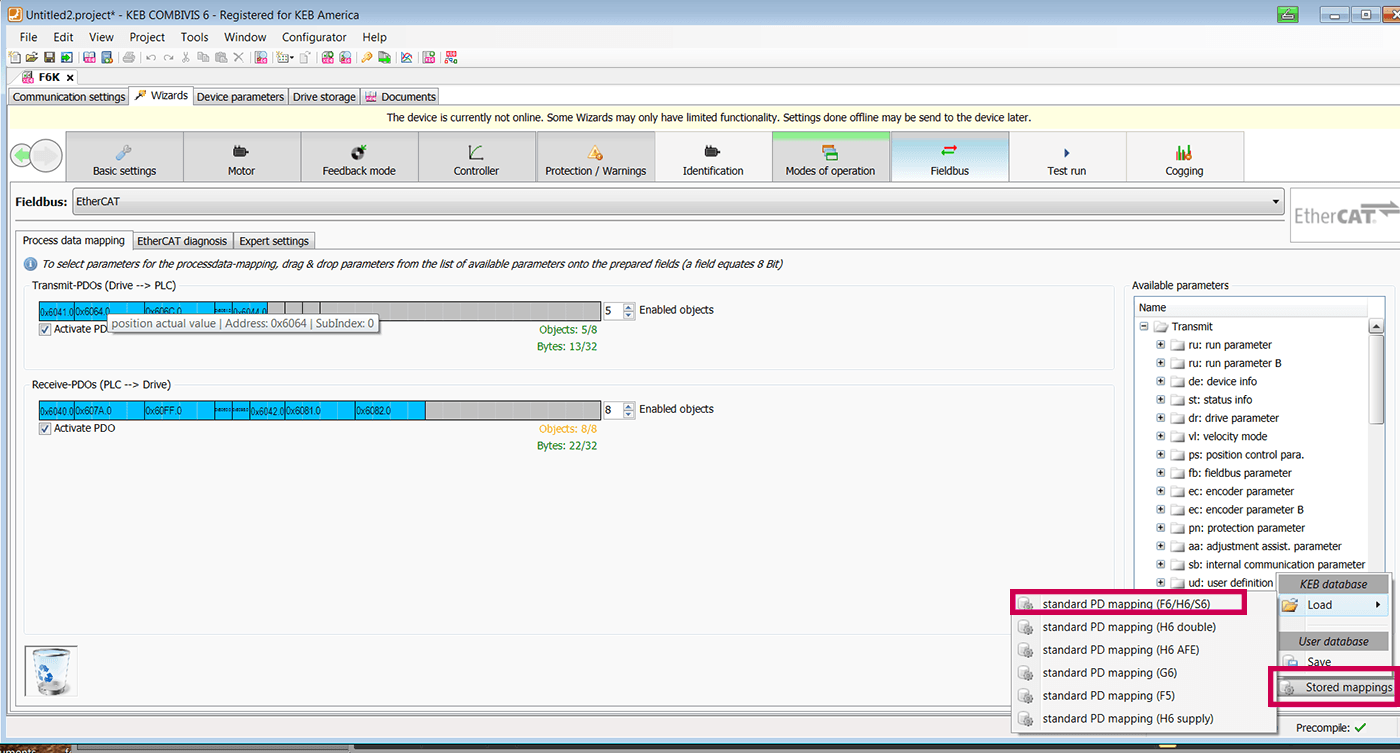
Task: Collapse the Transmit tree node
Action: pos(1143,326)
